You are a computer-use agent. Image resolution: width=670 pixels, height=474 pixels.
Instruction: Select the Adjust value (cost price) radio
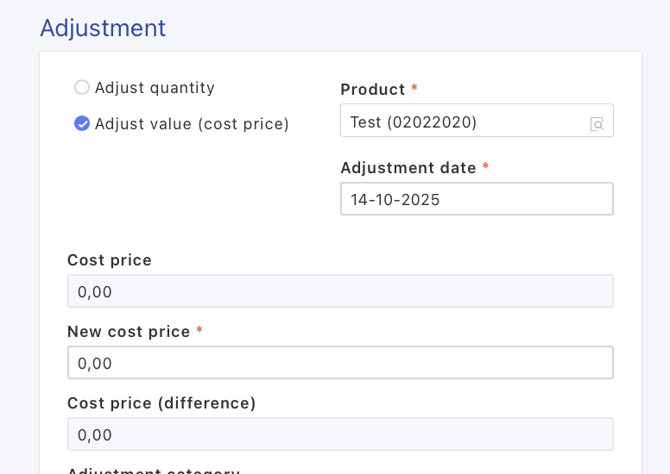click(82, 124)
